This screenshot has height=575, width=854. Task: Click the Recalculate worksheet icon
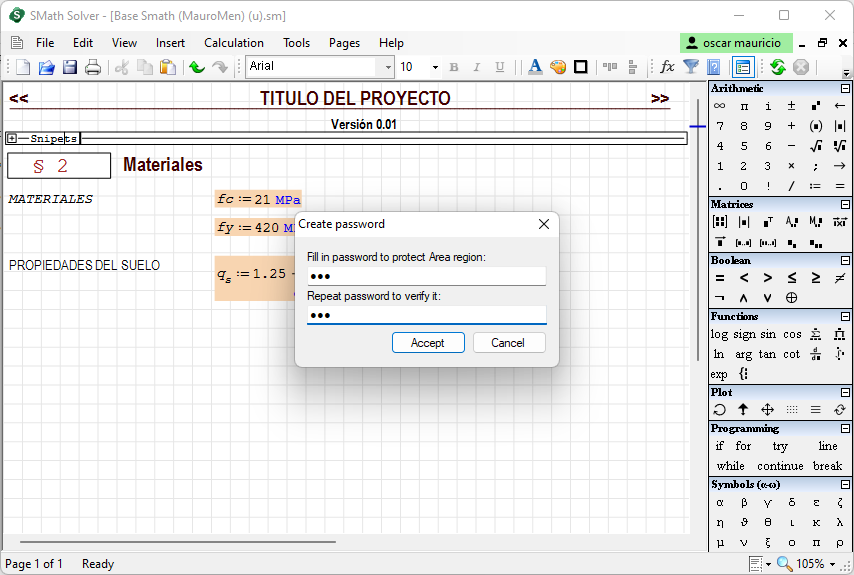(777, 67)
